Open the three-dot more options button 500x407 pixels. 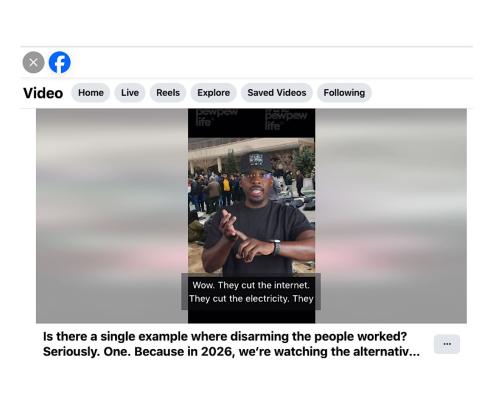tap(447, 344)
